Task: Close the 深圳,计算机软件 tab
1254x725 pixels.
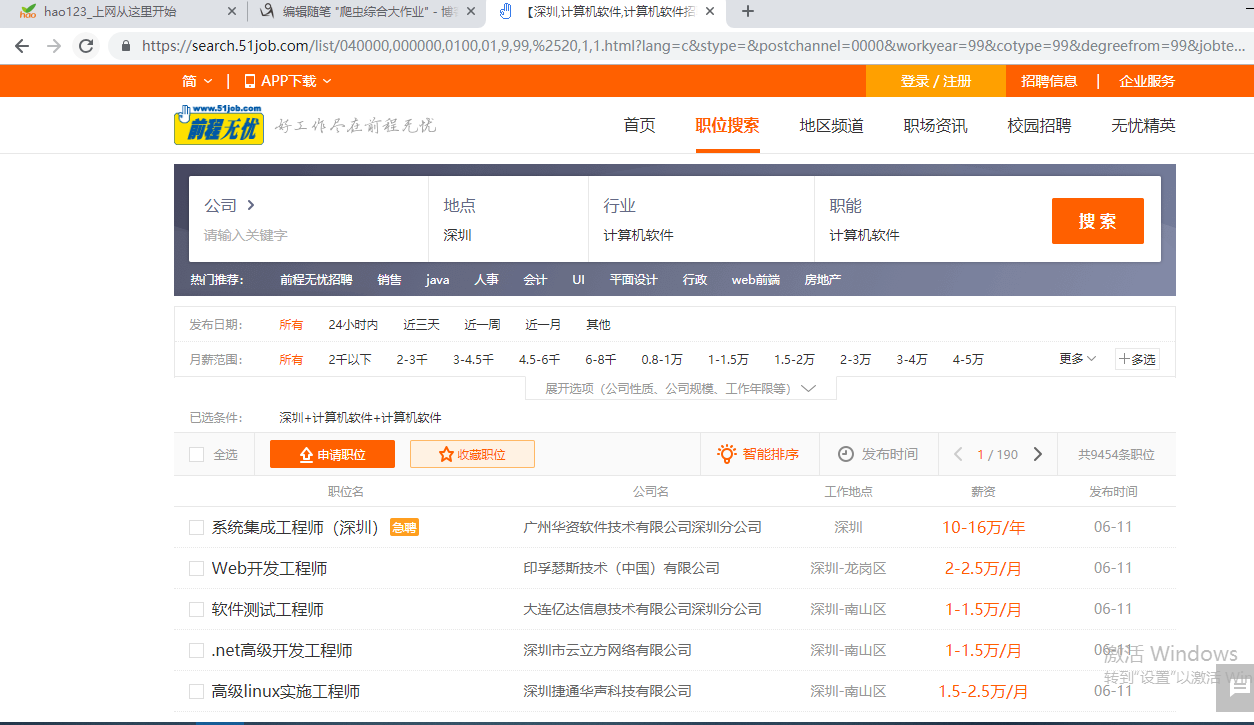Action: tap(711, 12)
